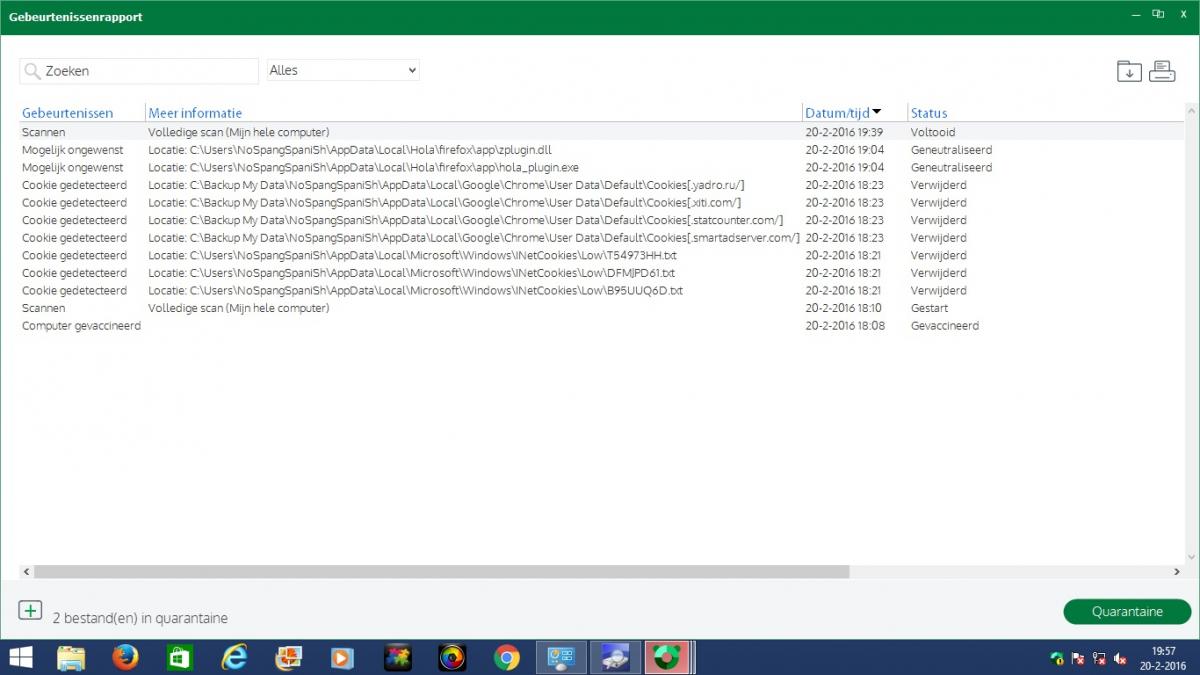The width and height of the screenshot is (1200, 675).
Task: Click the 20-2-2016 19:39 date cell
Action: pos(844,132)
